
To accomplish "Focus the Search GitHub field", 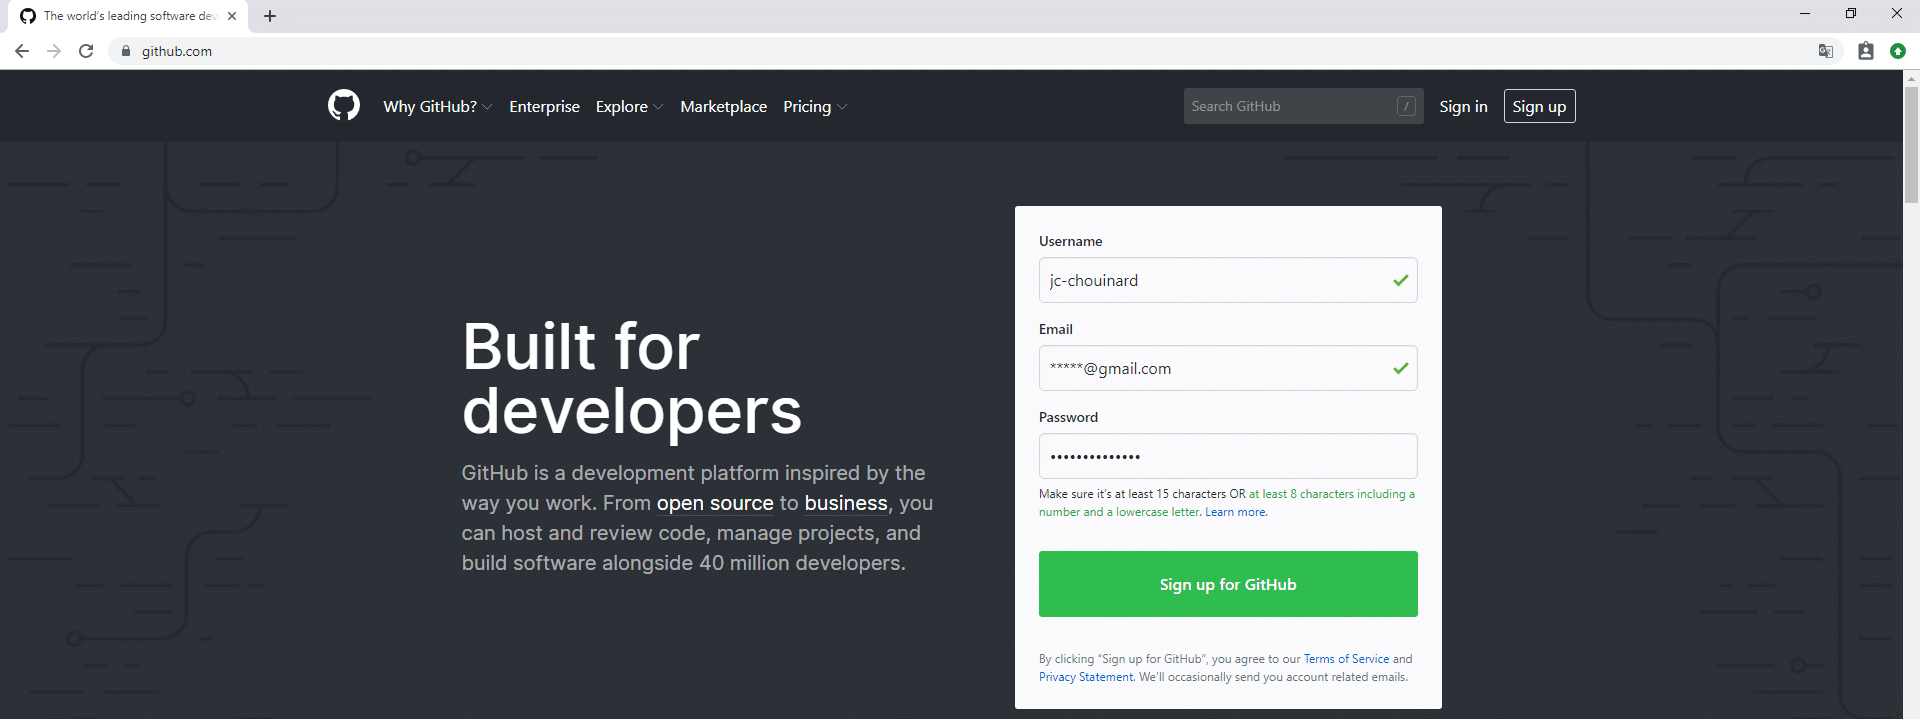I will point(1290,106).
